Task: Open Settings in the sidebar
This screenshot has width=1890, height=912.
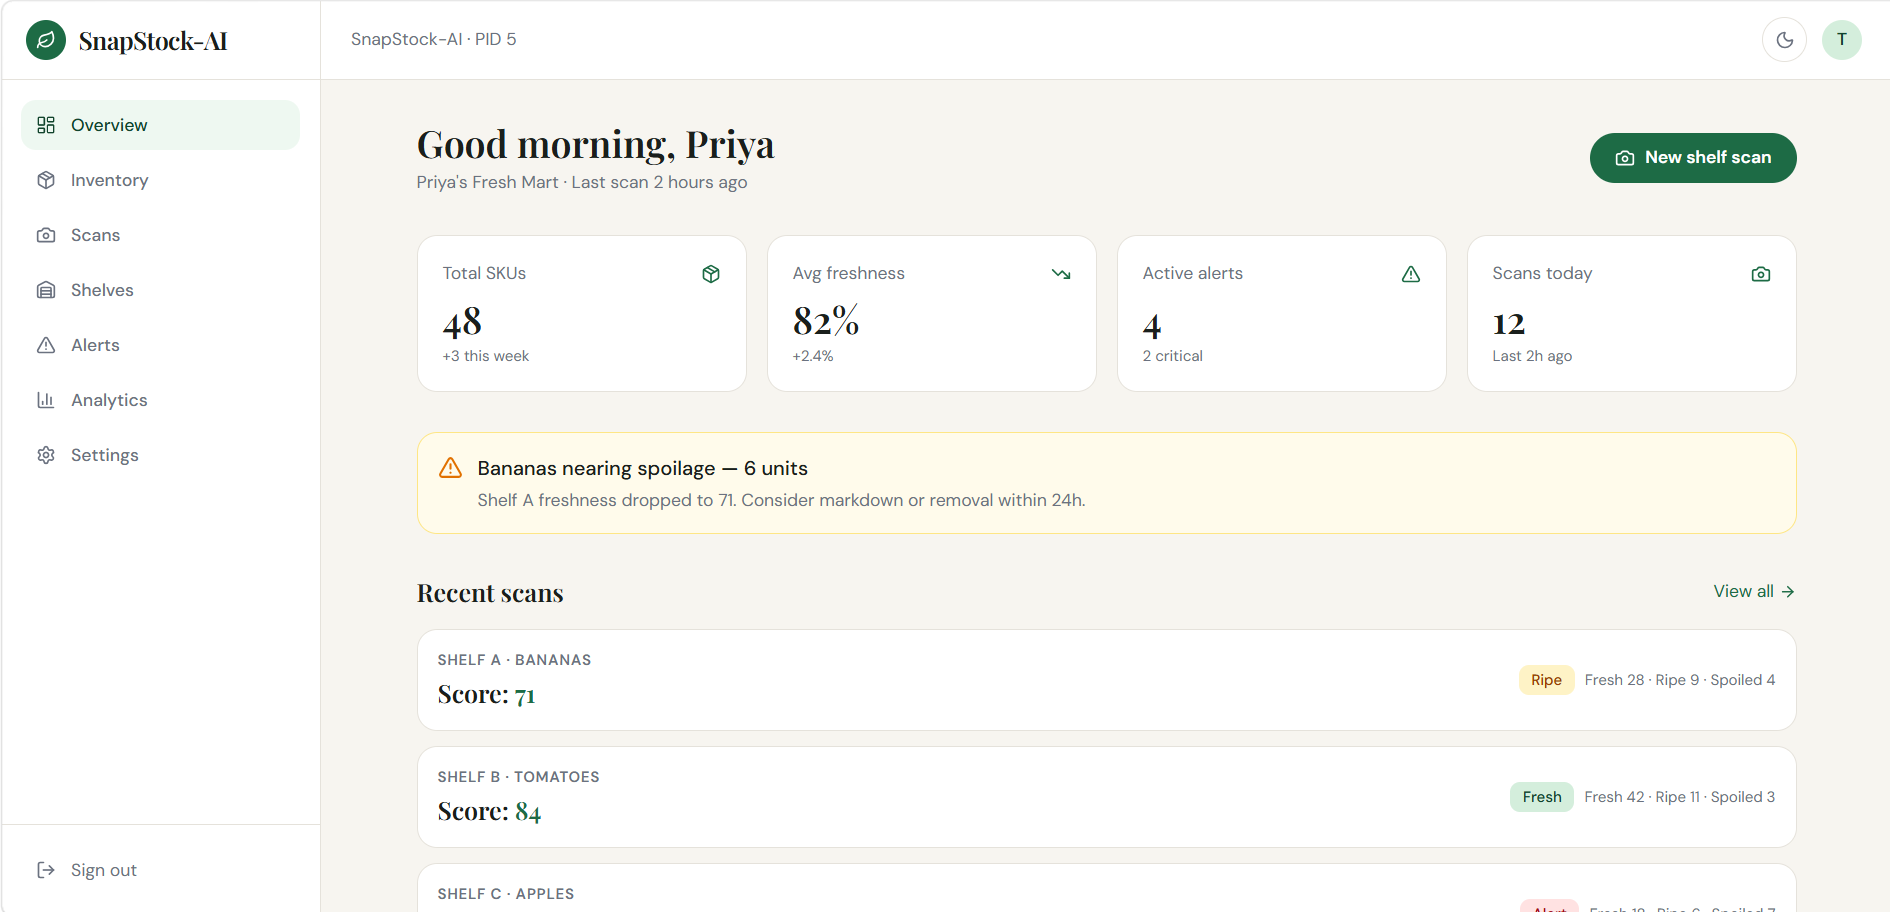Action: (x=160, y=455)
